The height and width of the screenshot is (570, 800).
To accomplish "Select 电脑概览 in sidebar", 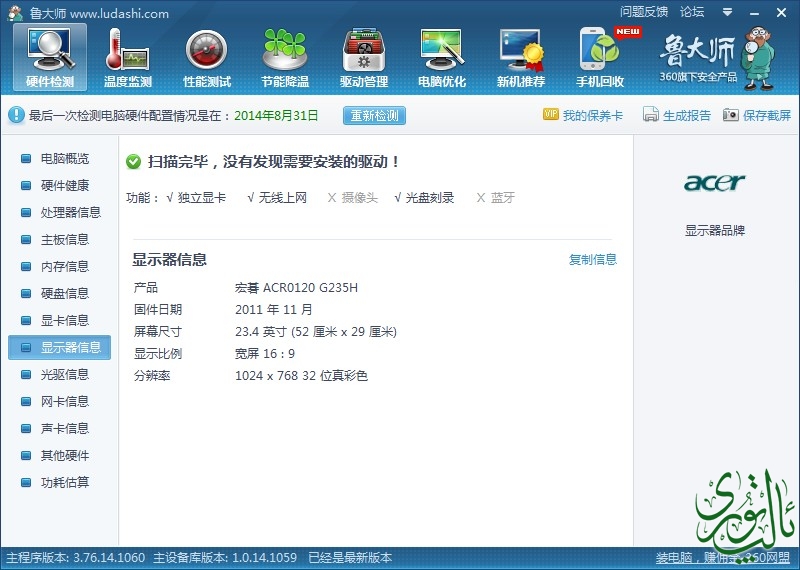I will click(x=64, y=159).
